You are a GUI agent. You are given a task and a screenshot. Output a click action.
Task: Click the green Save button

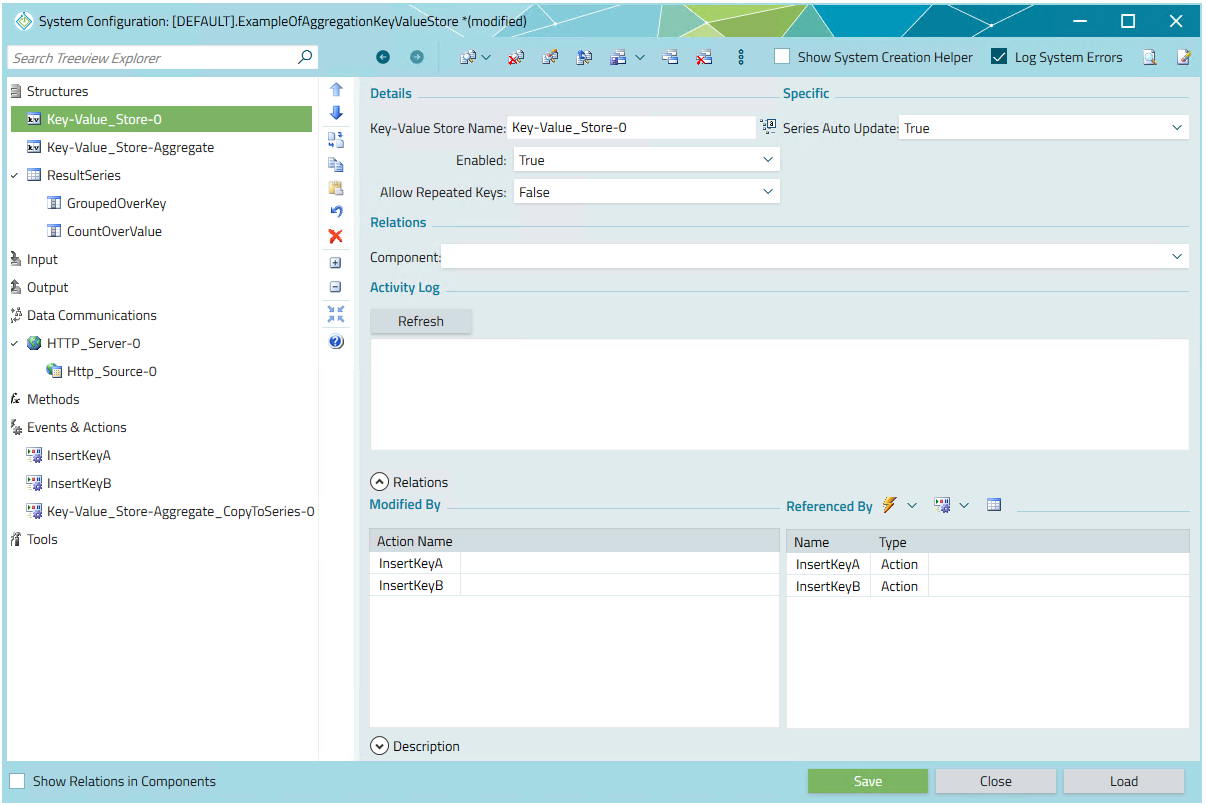point(867,781)
